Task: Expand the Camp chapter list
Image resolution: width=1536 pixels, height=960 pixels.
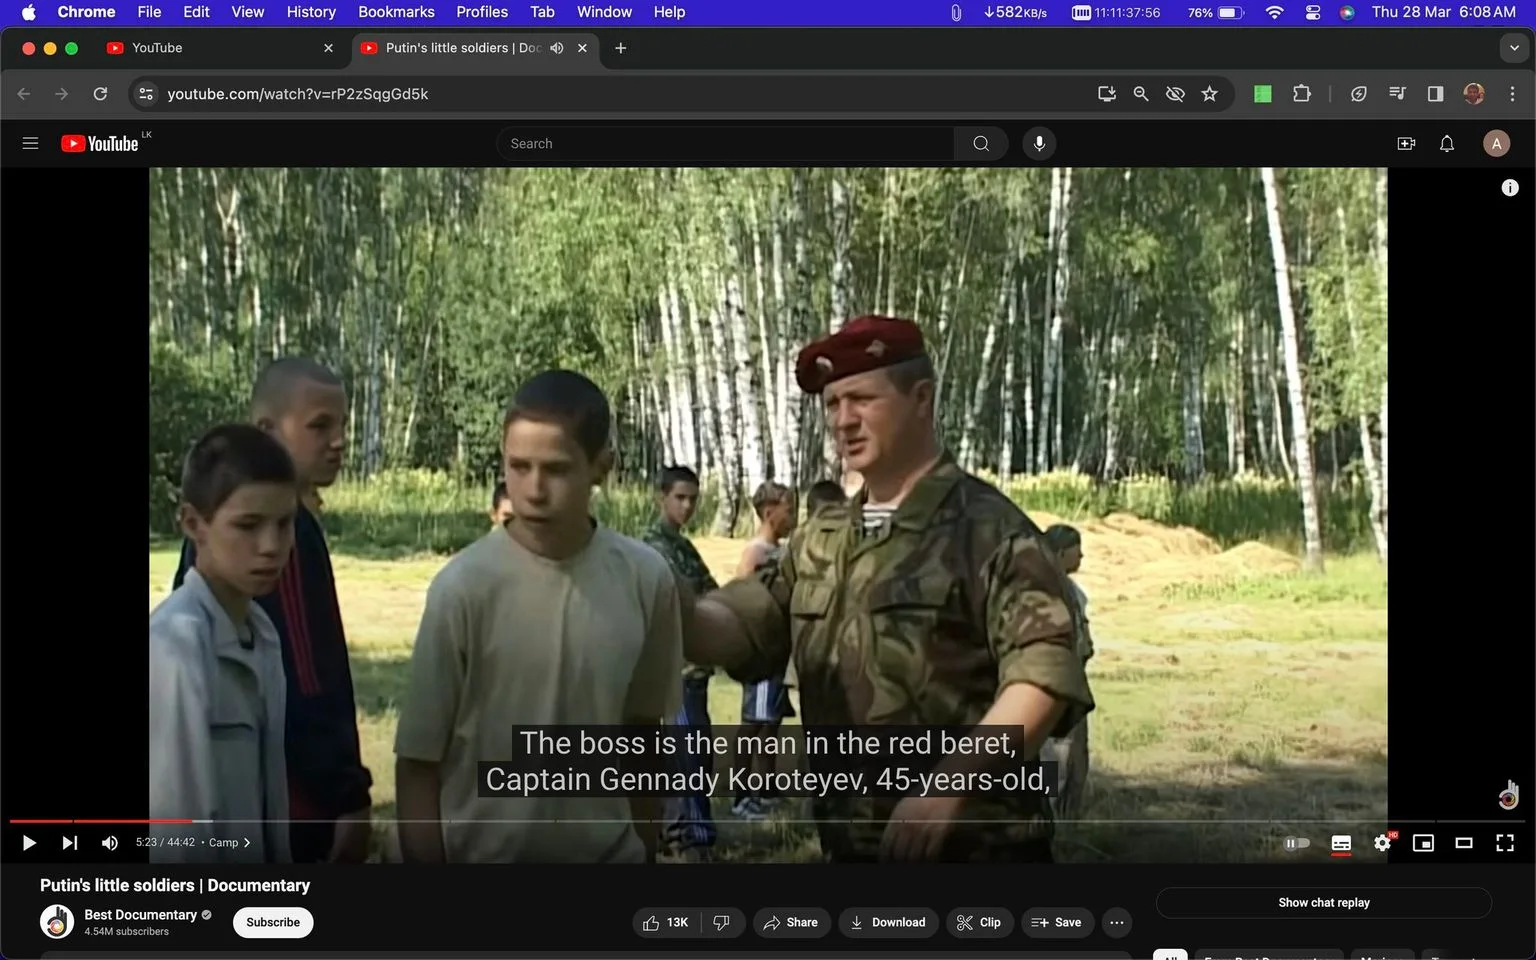Action: [229, 843]
